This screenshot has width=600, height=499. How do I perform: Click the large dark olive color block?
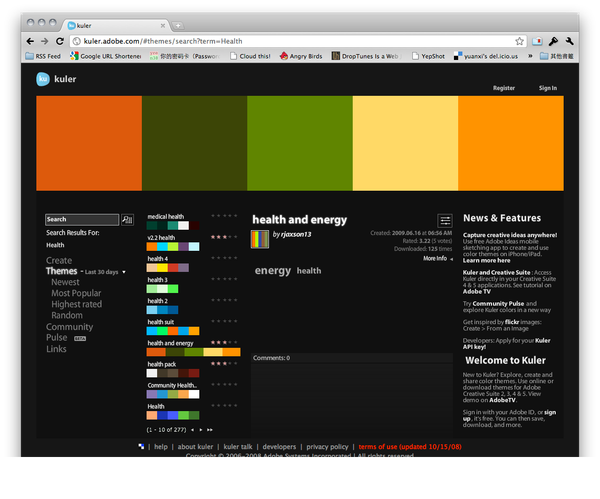pyautogui.click(x=194, y=144)
